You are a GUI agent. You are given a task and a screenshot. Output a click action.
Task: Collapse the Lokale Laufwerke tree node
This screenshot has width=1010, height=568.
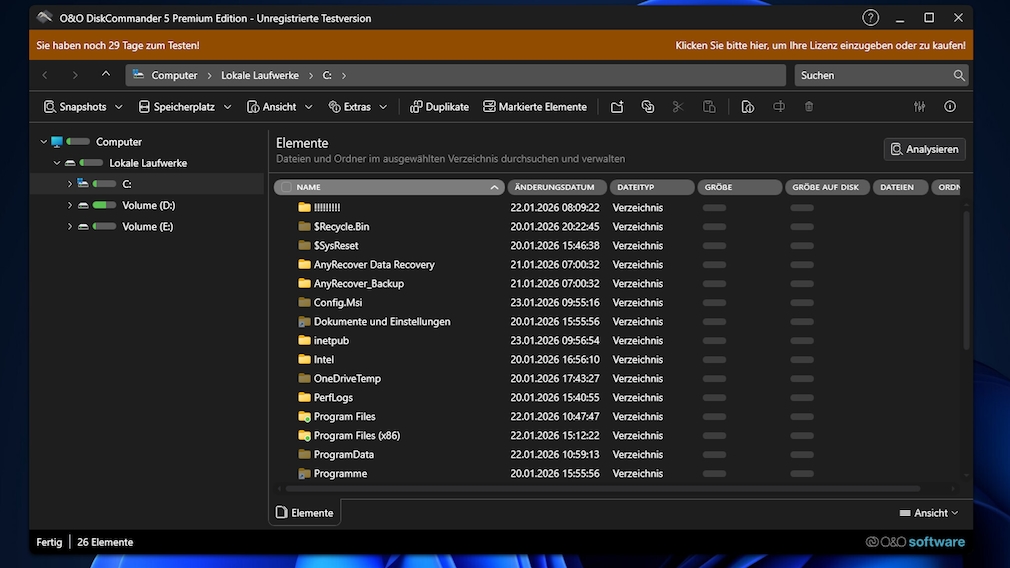(57, 163)
